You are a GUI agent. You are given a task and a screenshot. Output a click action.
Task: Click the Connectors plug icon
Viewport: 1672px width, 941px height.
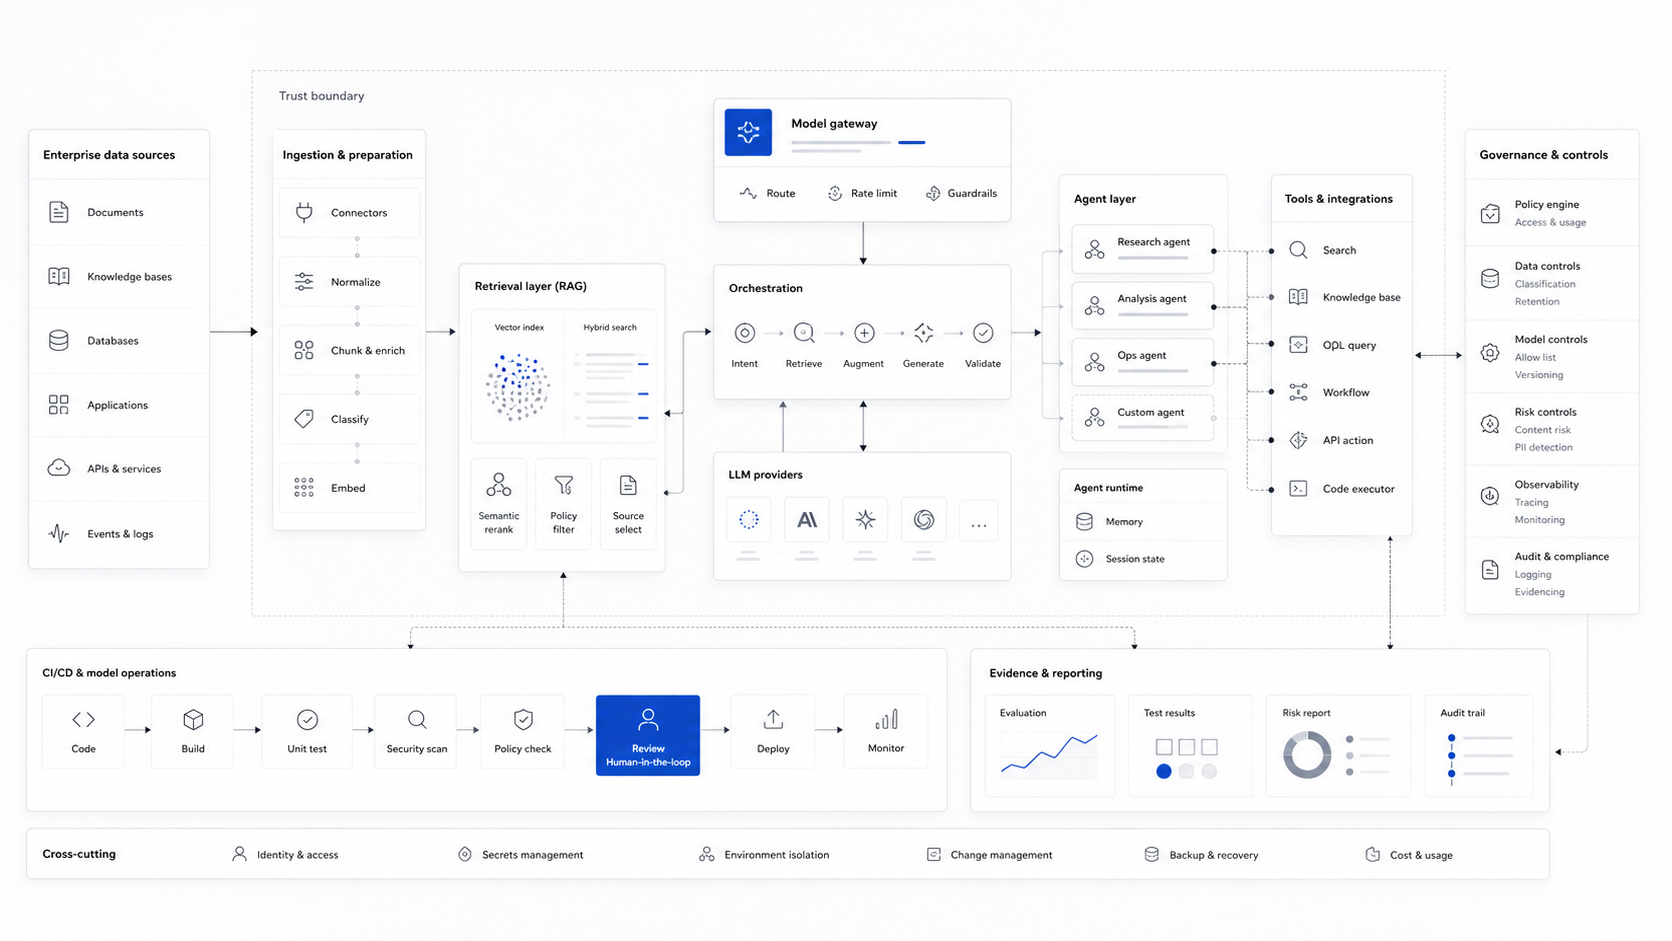coord(304,212)
